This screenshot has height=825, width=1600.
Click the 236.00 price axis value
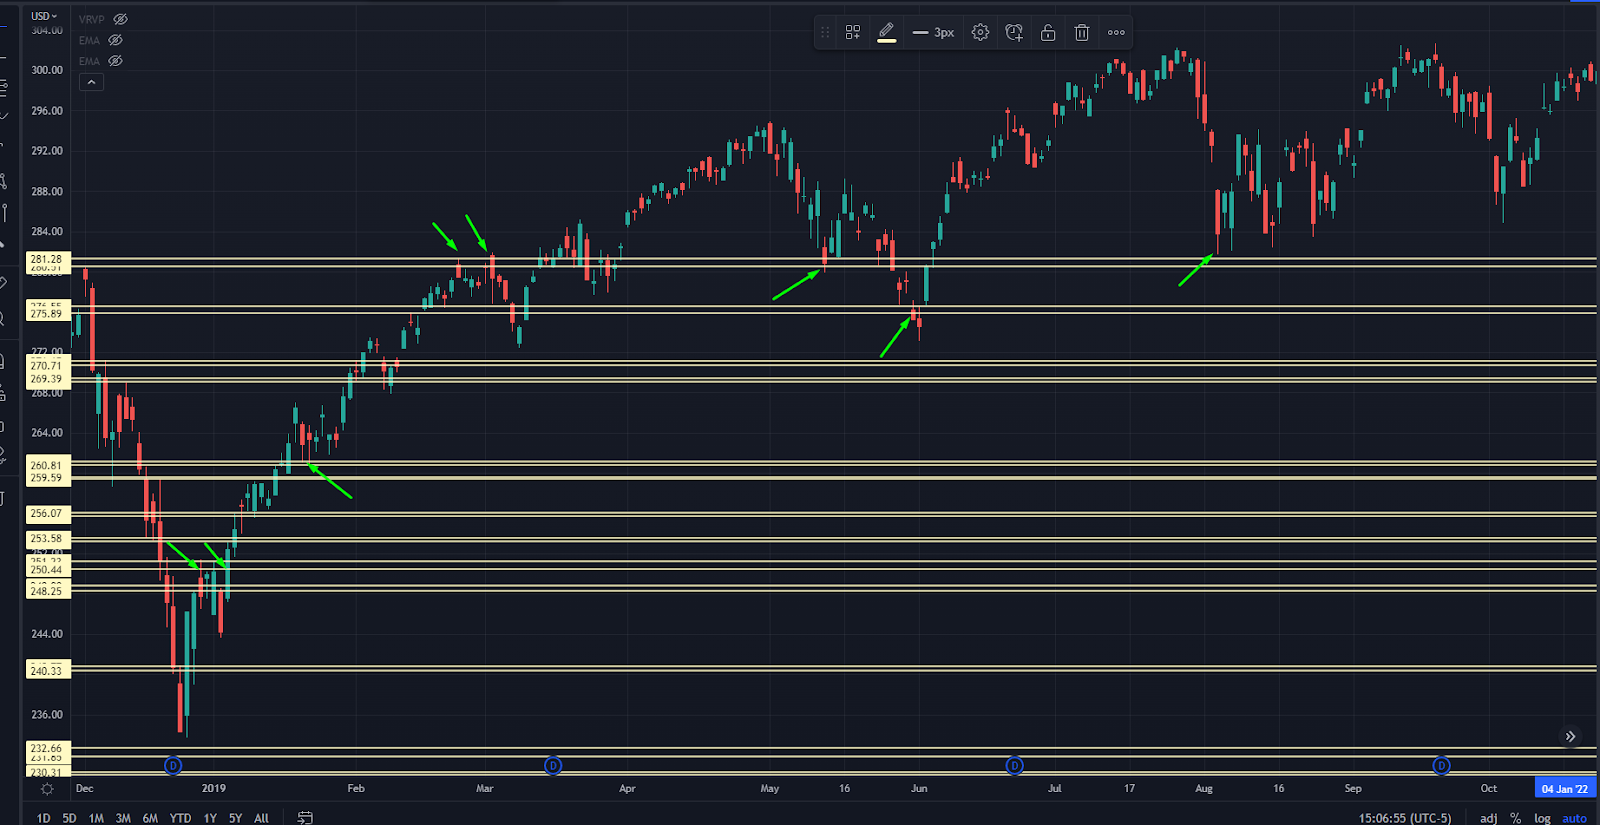tap(47, 715)
